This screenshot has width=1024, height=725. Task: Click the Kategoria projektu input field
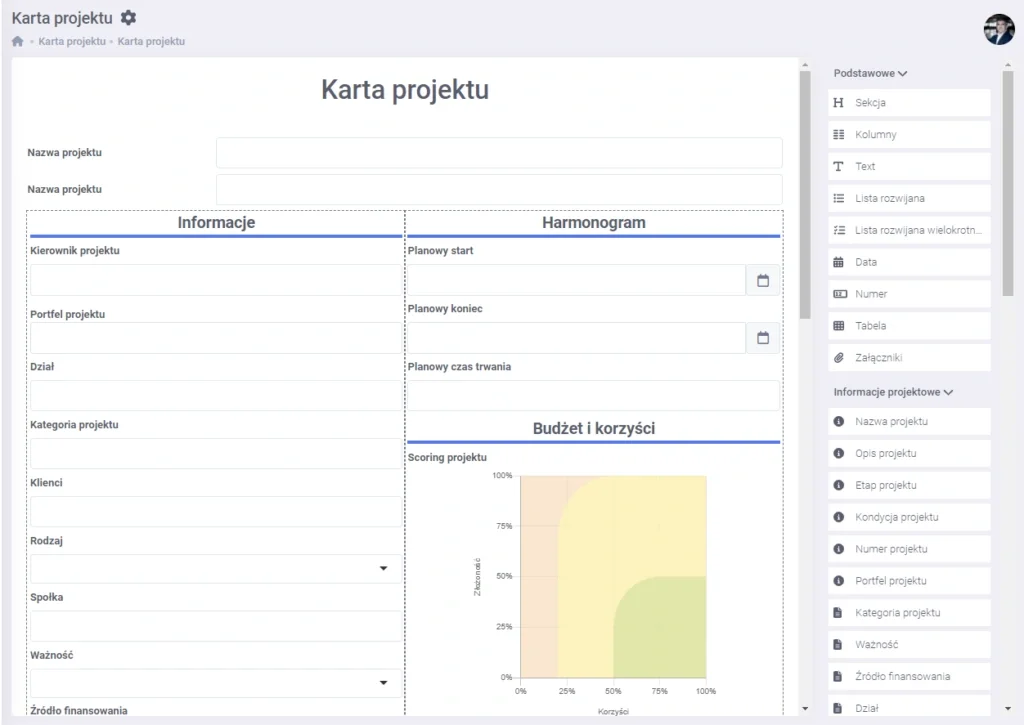(x=216, y=453)
